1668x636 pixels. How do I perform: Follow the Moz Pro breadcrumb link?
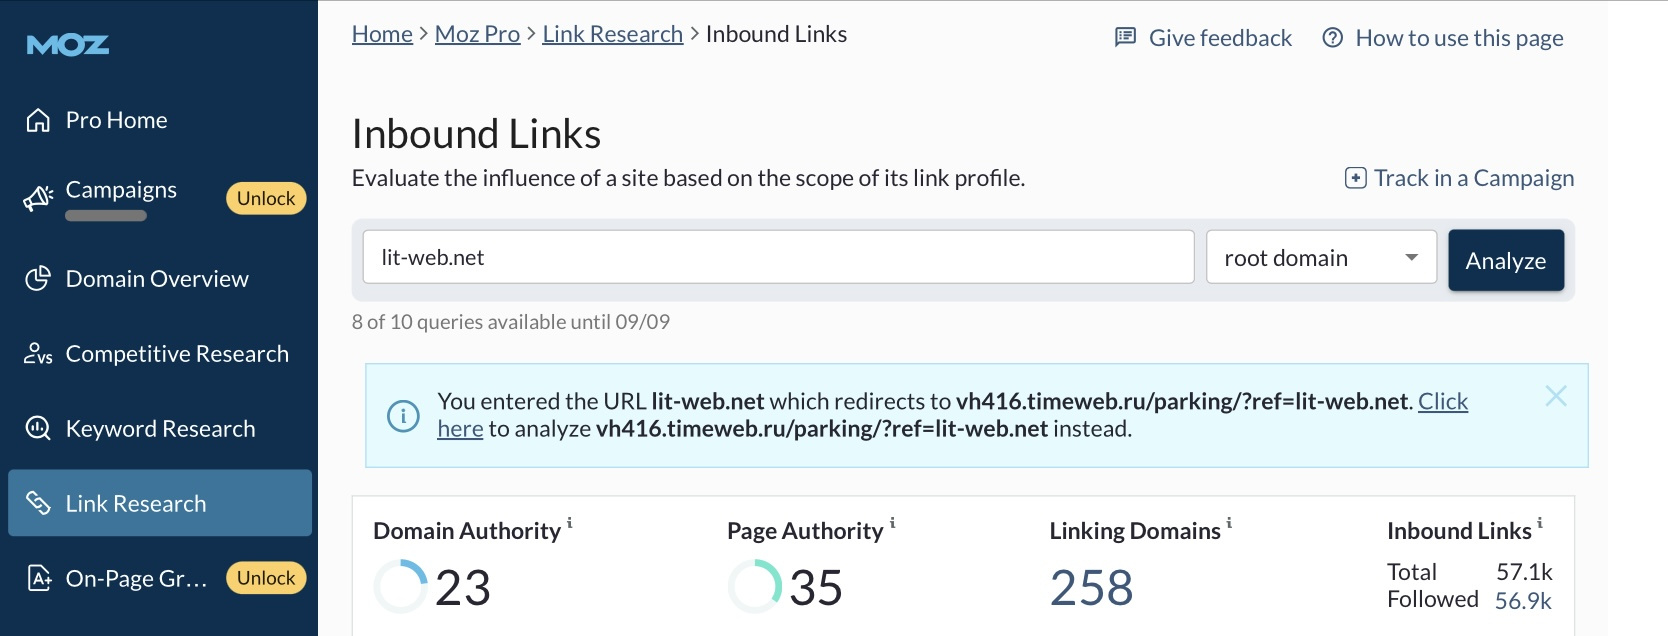click(x=477, y=34)
